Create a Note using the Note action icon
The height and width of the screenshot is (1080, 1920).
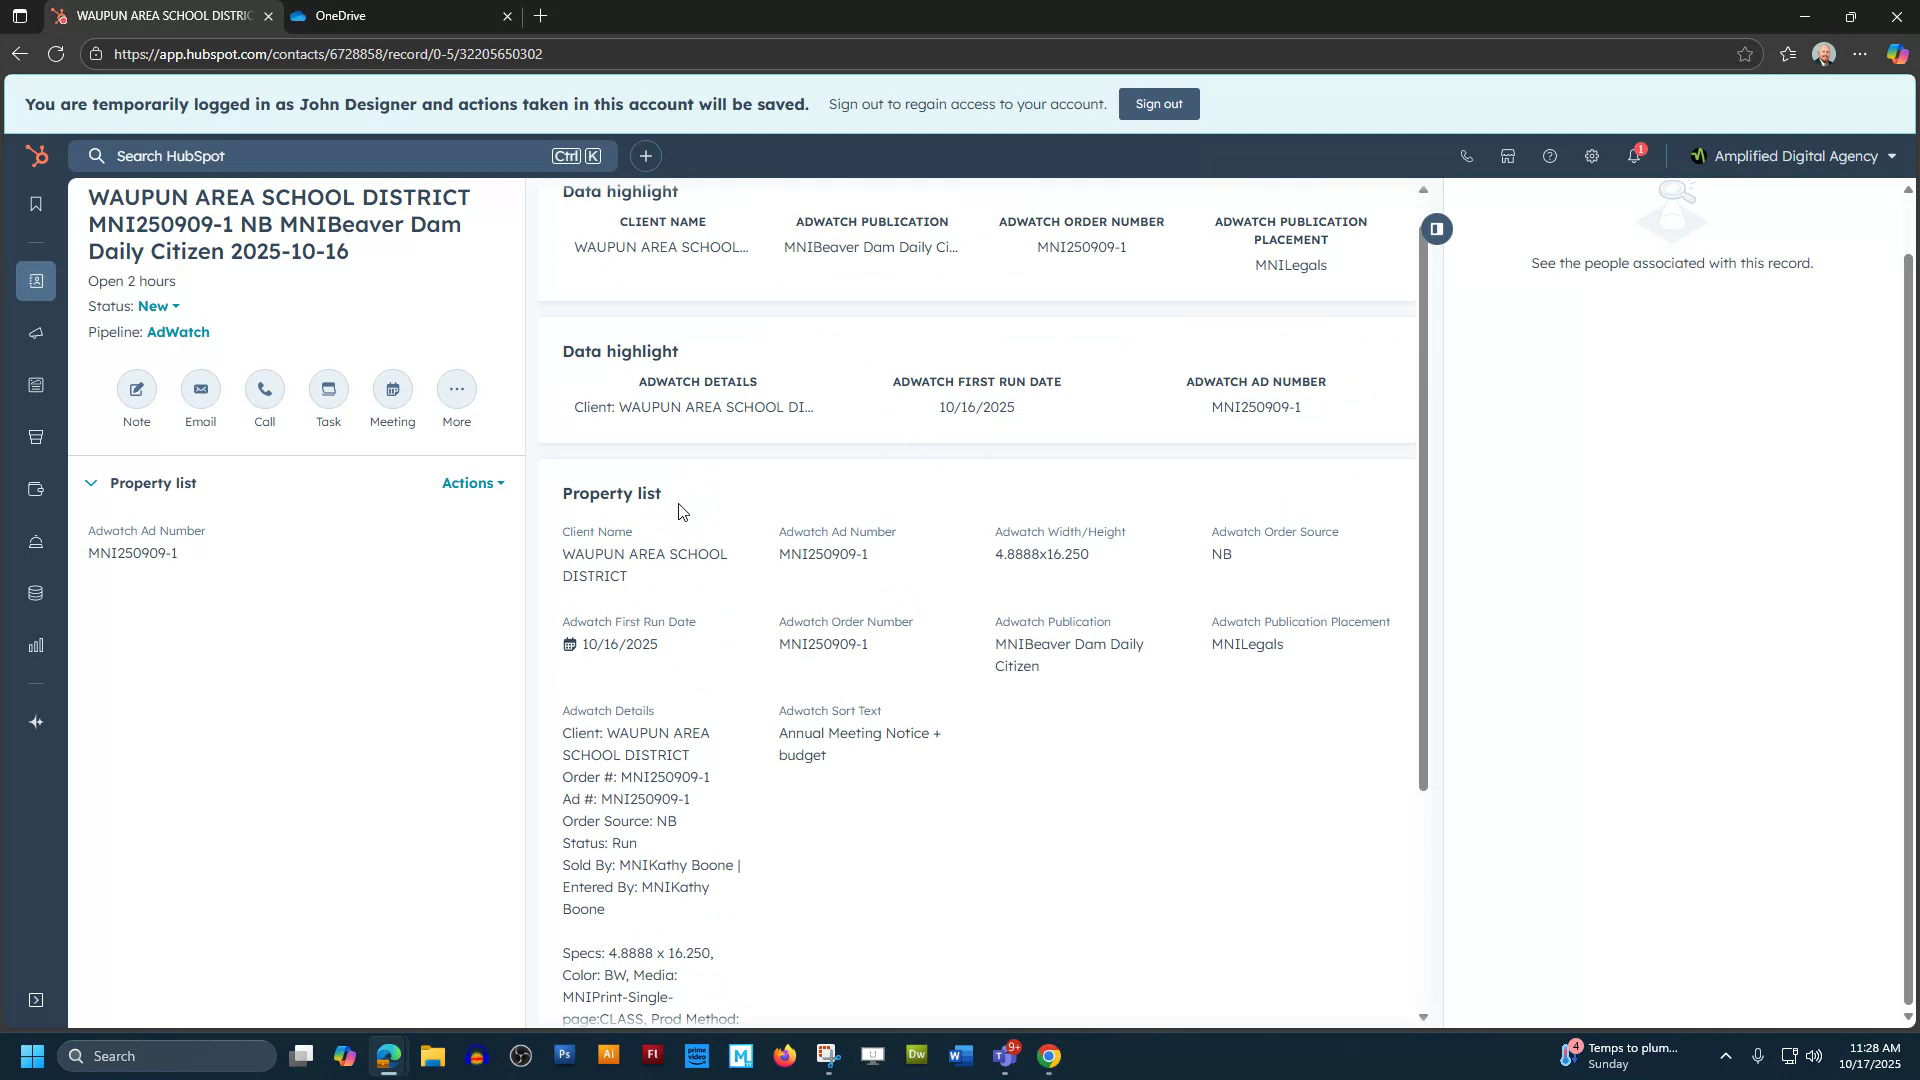click(x=136, y=389)
